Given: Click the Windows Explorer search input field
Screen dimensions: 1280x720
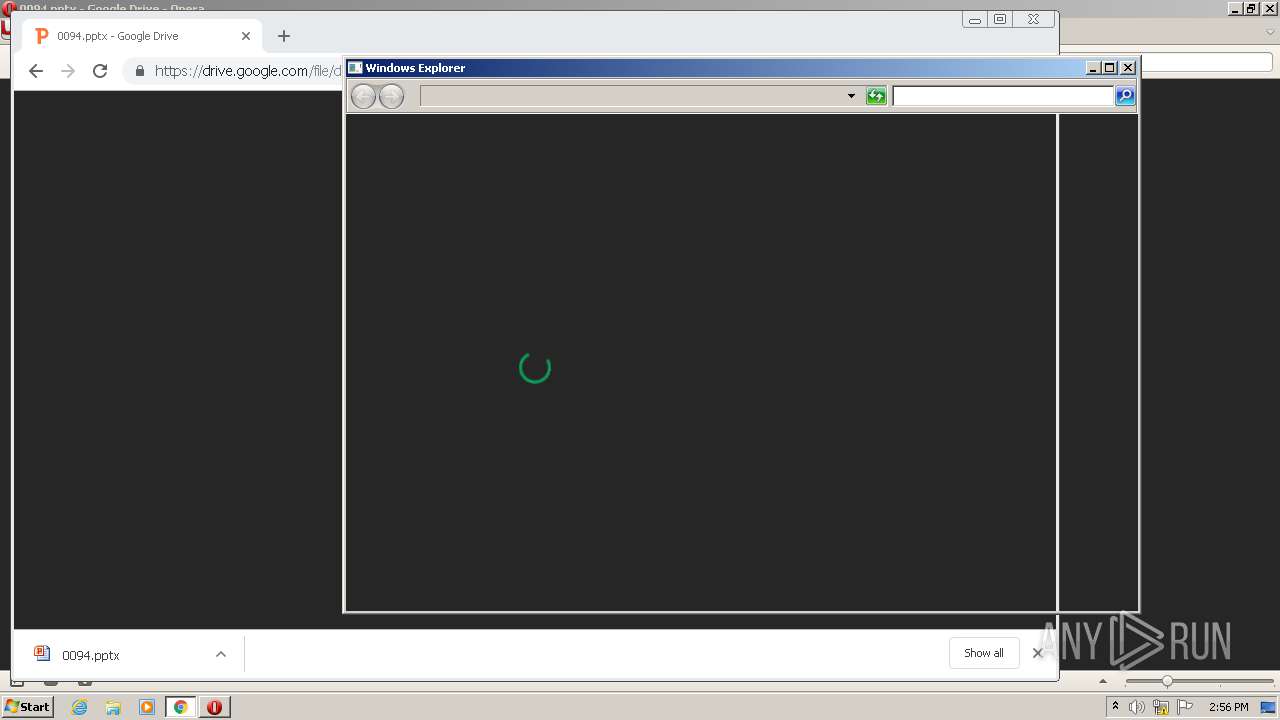Looking at the screenshot, I should (1003, 96).
